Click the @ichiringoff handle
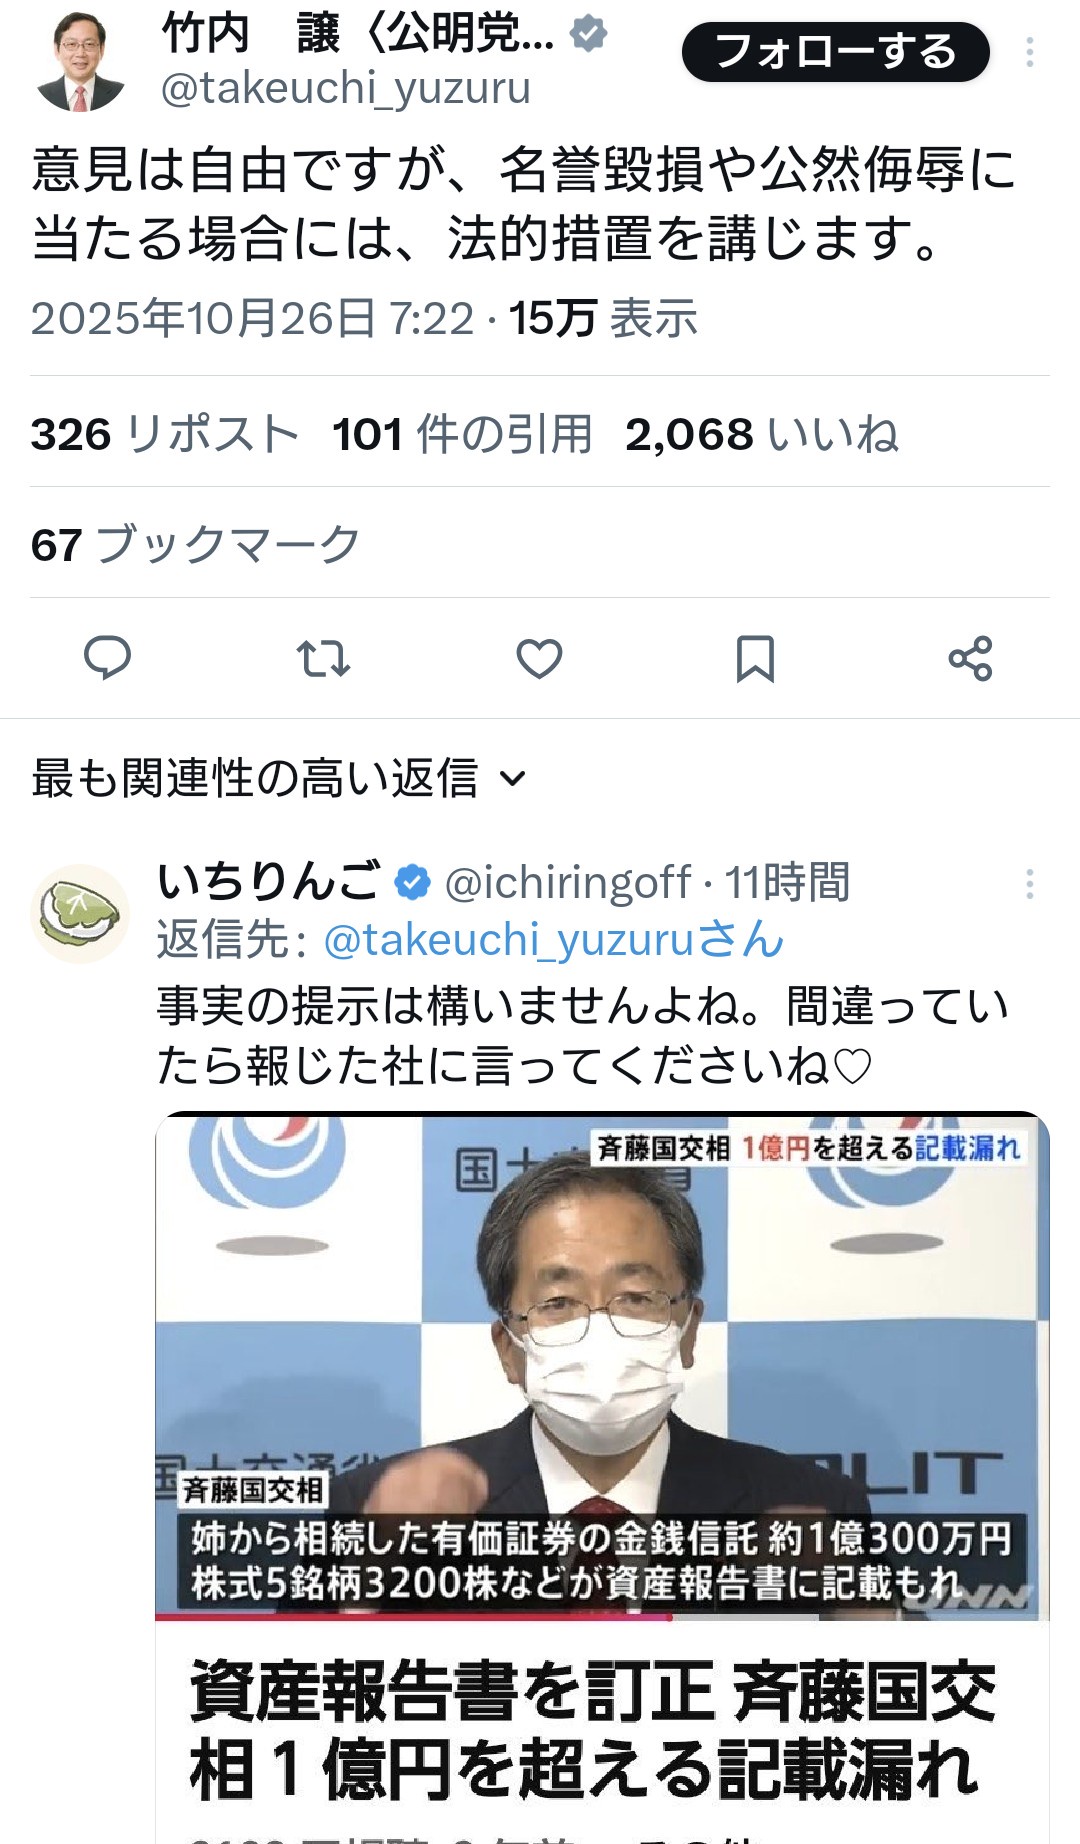The height and width of the screenshot is (1844, 1080). click(567, 883)
